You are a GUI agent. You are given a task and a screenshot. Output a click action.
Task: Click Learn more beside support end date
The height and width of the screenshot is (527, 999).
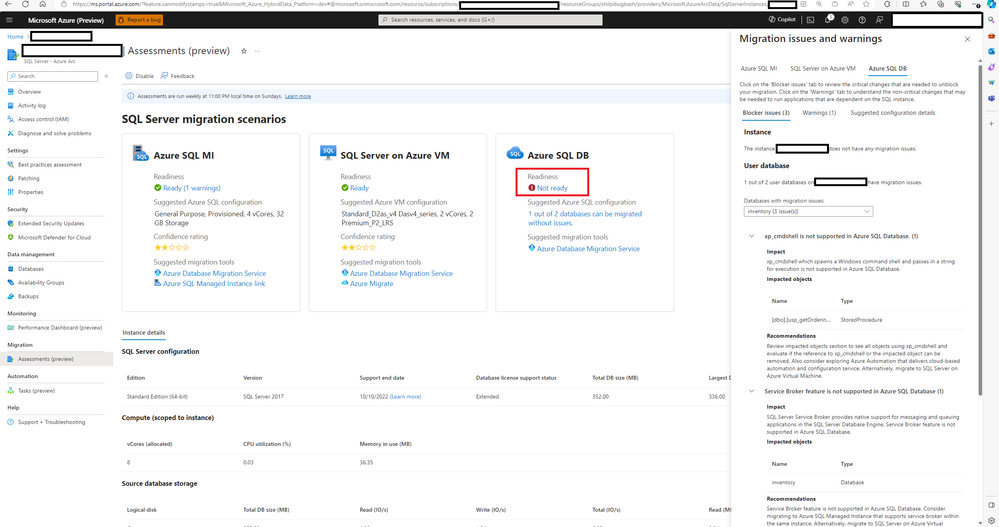click(x=405, y=396)
